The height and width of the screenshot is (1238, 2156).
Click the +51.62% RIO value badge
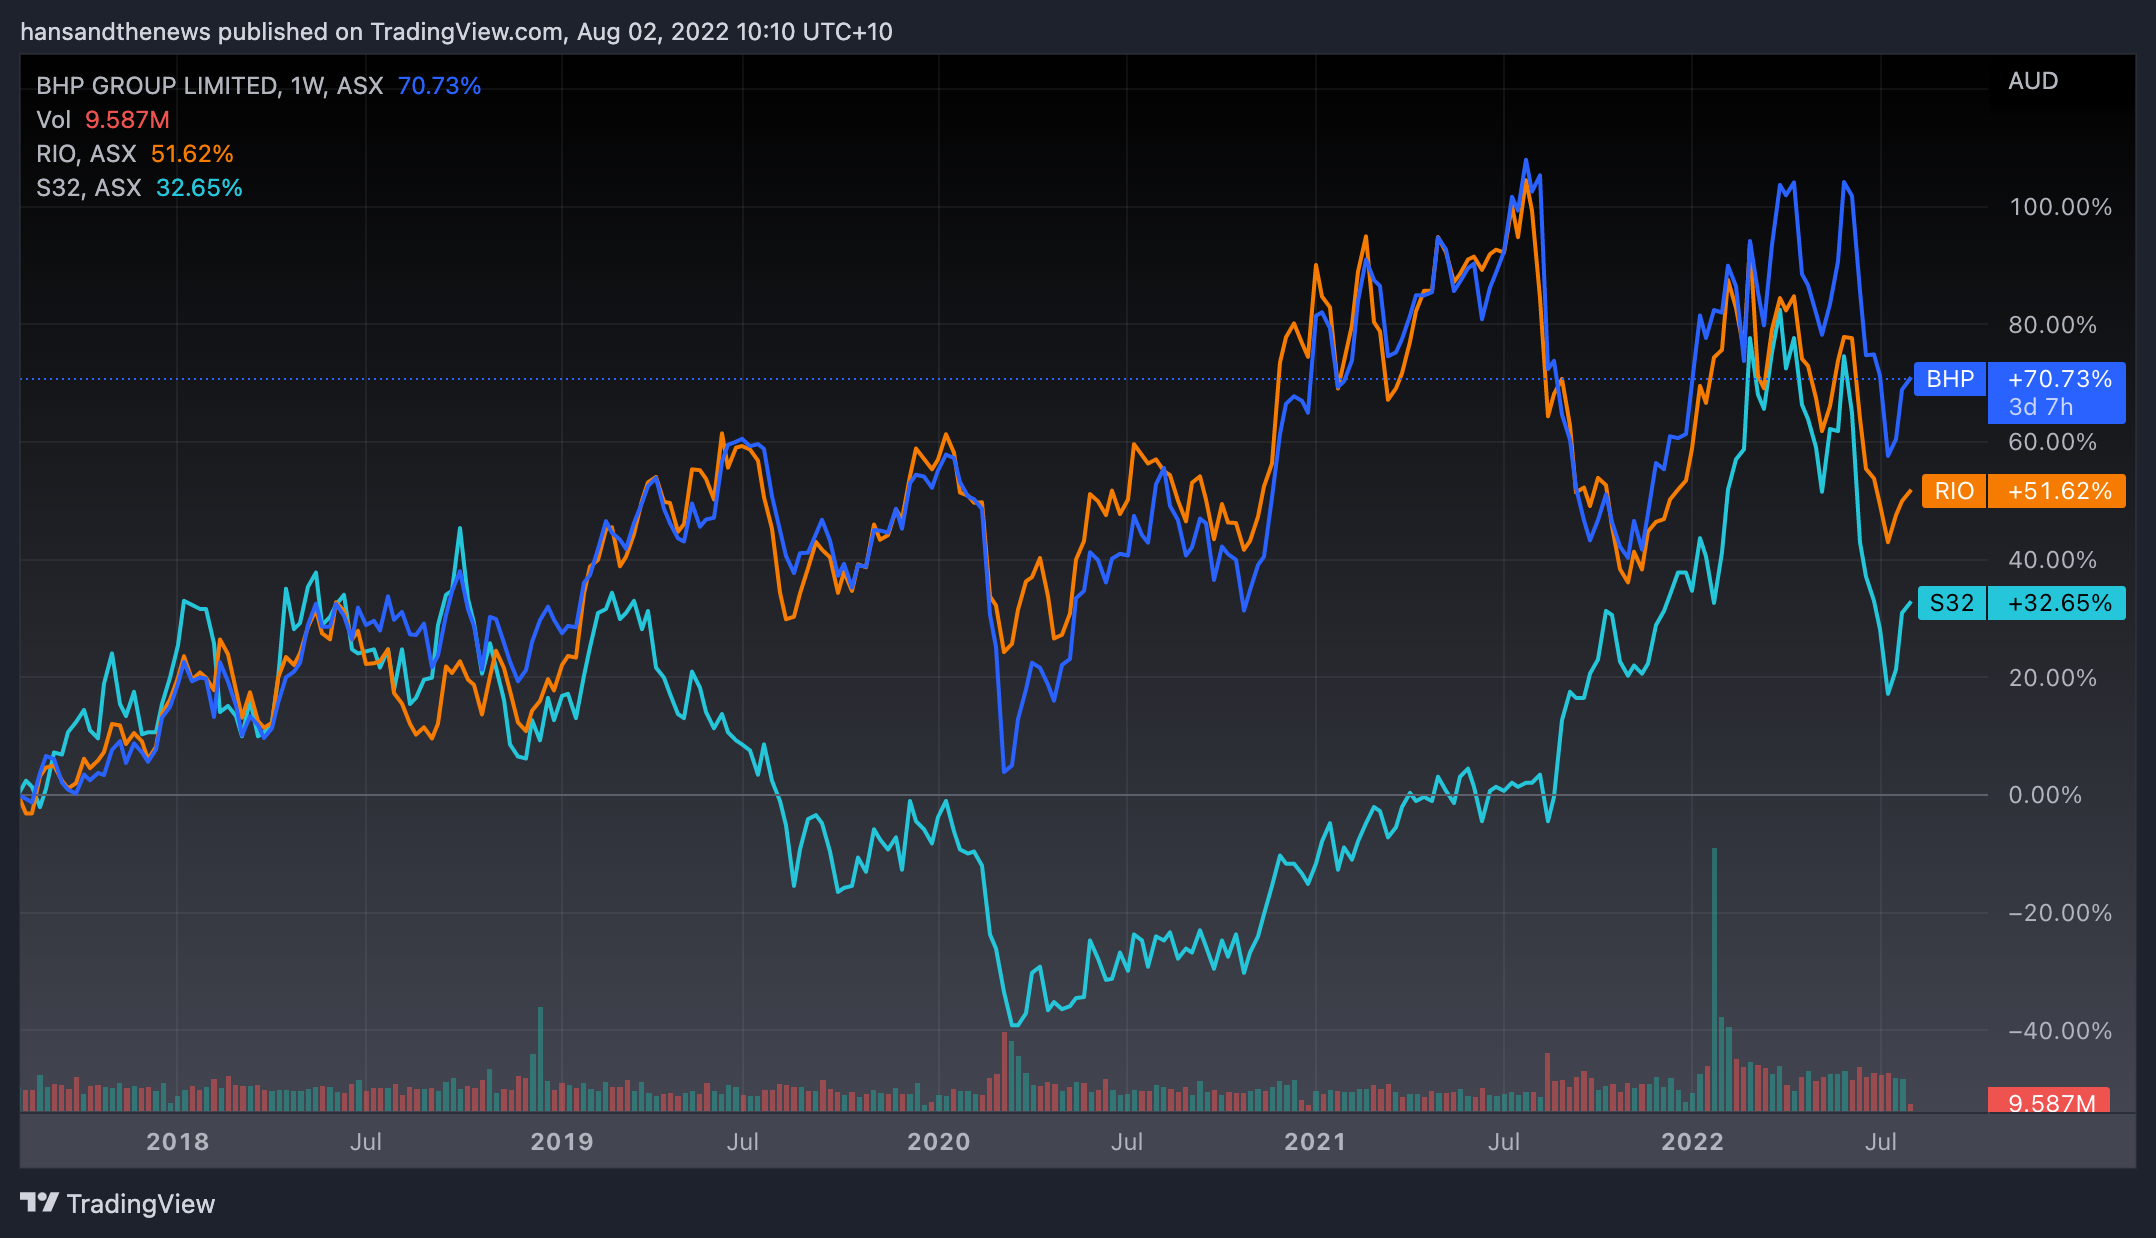tap(2058, 491)
